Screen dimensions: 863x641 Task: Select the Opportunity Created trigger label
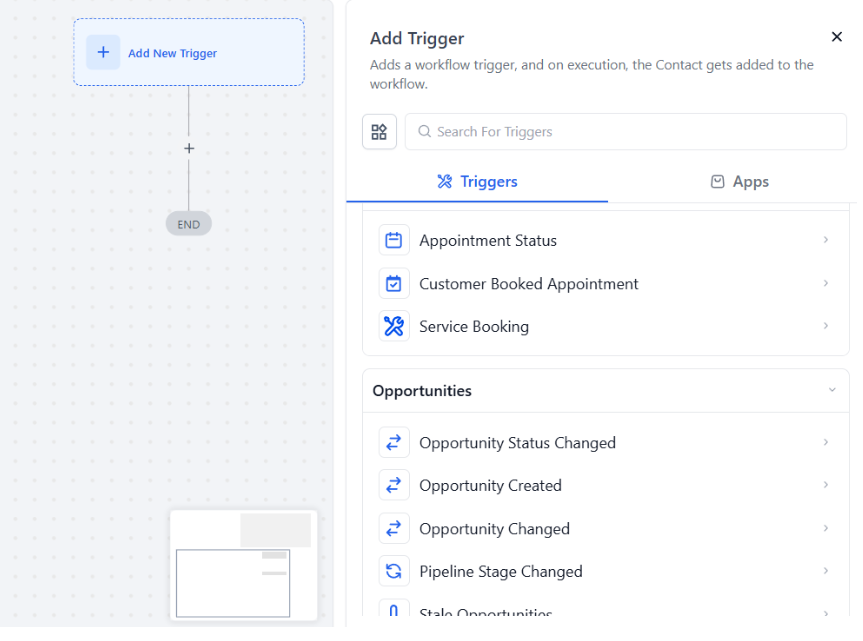490,486
